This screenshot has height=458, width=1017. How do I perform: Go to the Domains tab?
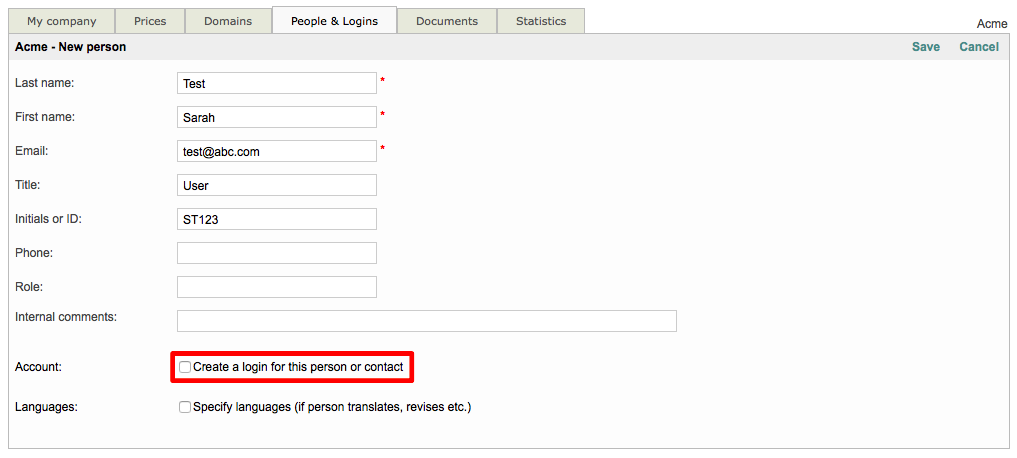pos(228,21)
